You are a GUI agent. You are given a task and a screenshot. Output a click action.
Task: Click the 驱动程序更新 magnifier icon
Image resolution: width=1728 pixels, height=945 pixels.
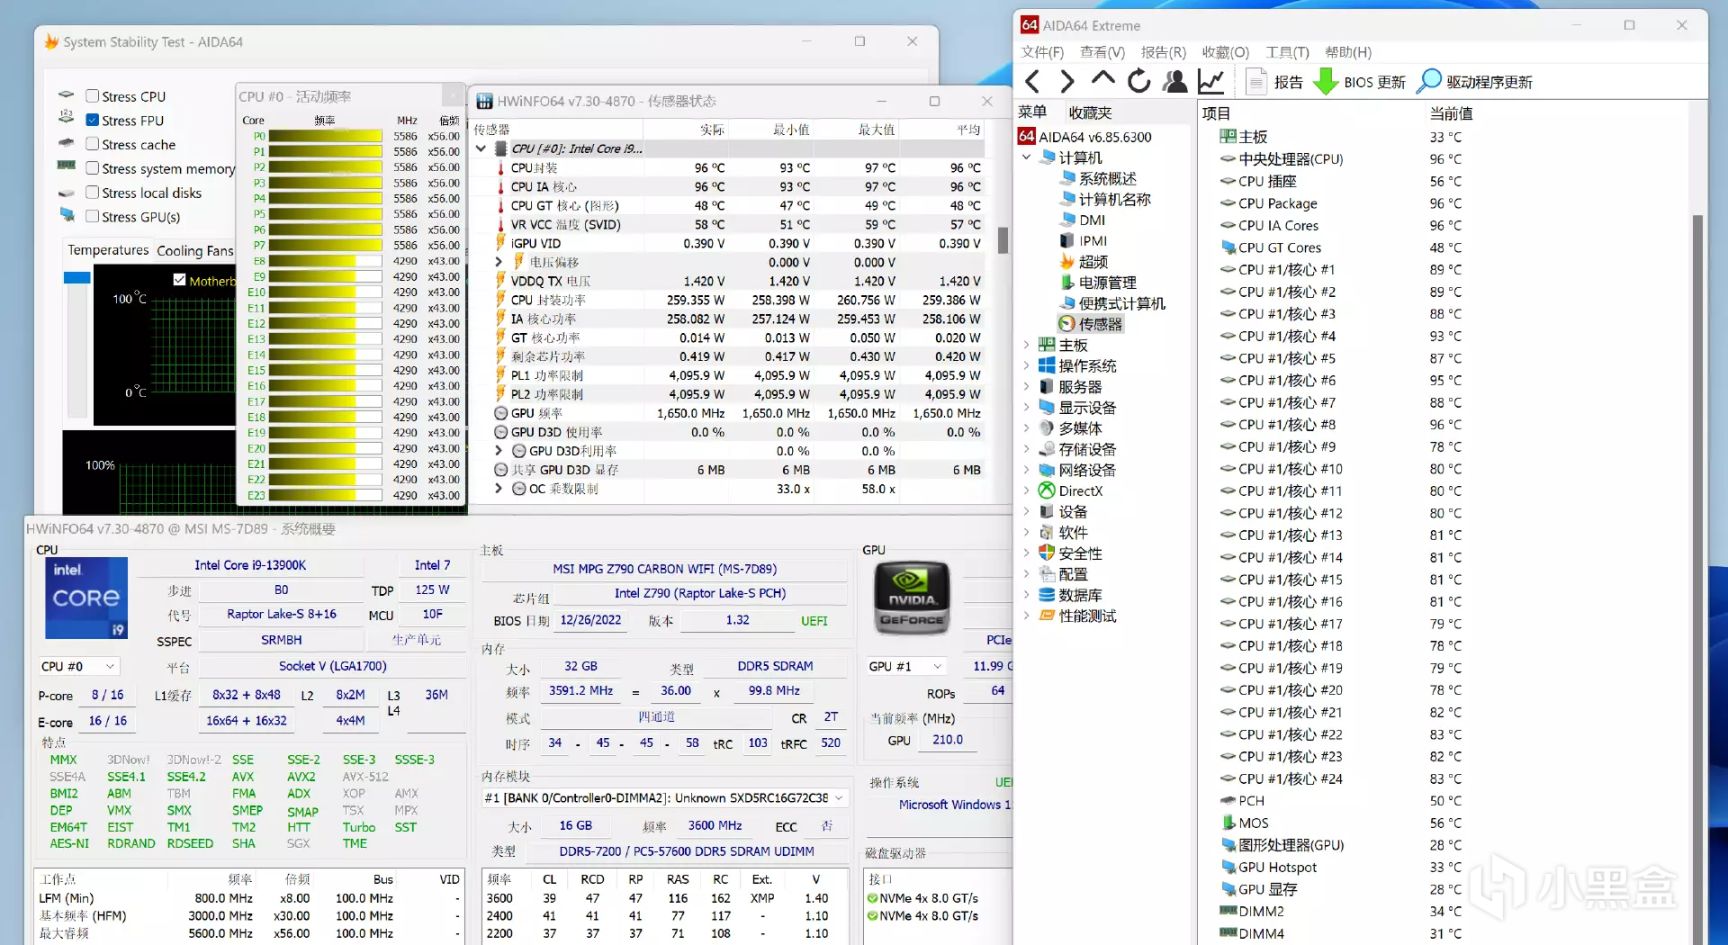1429,81
